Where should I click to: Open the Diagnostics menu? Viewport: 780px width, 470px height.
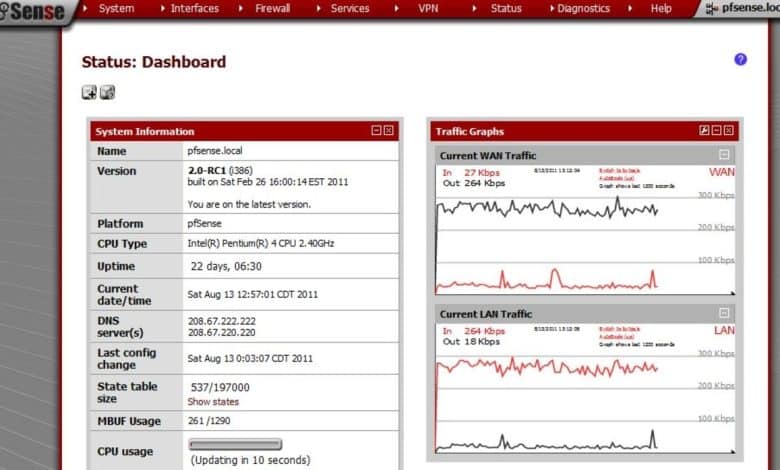[584, 8]
